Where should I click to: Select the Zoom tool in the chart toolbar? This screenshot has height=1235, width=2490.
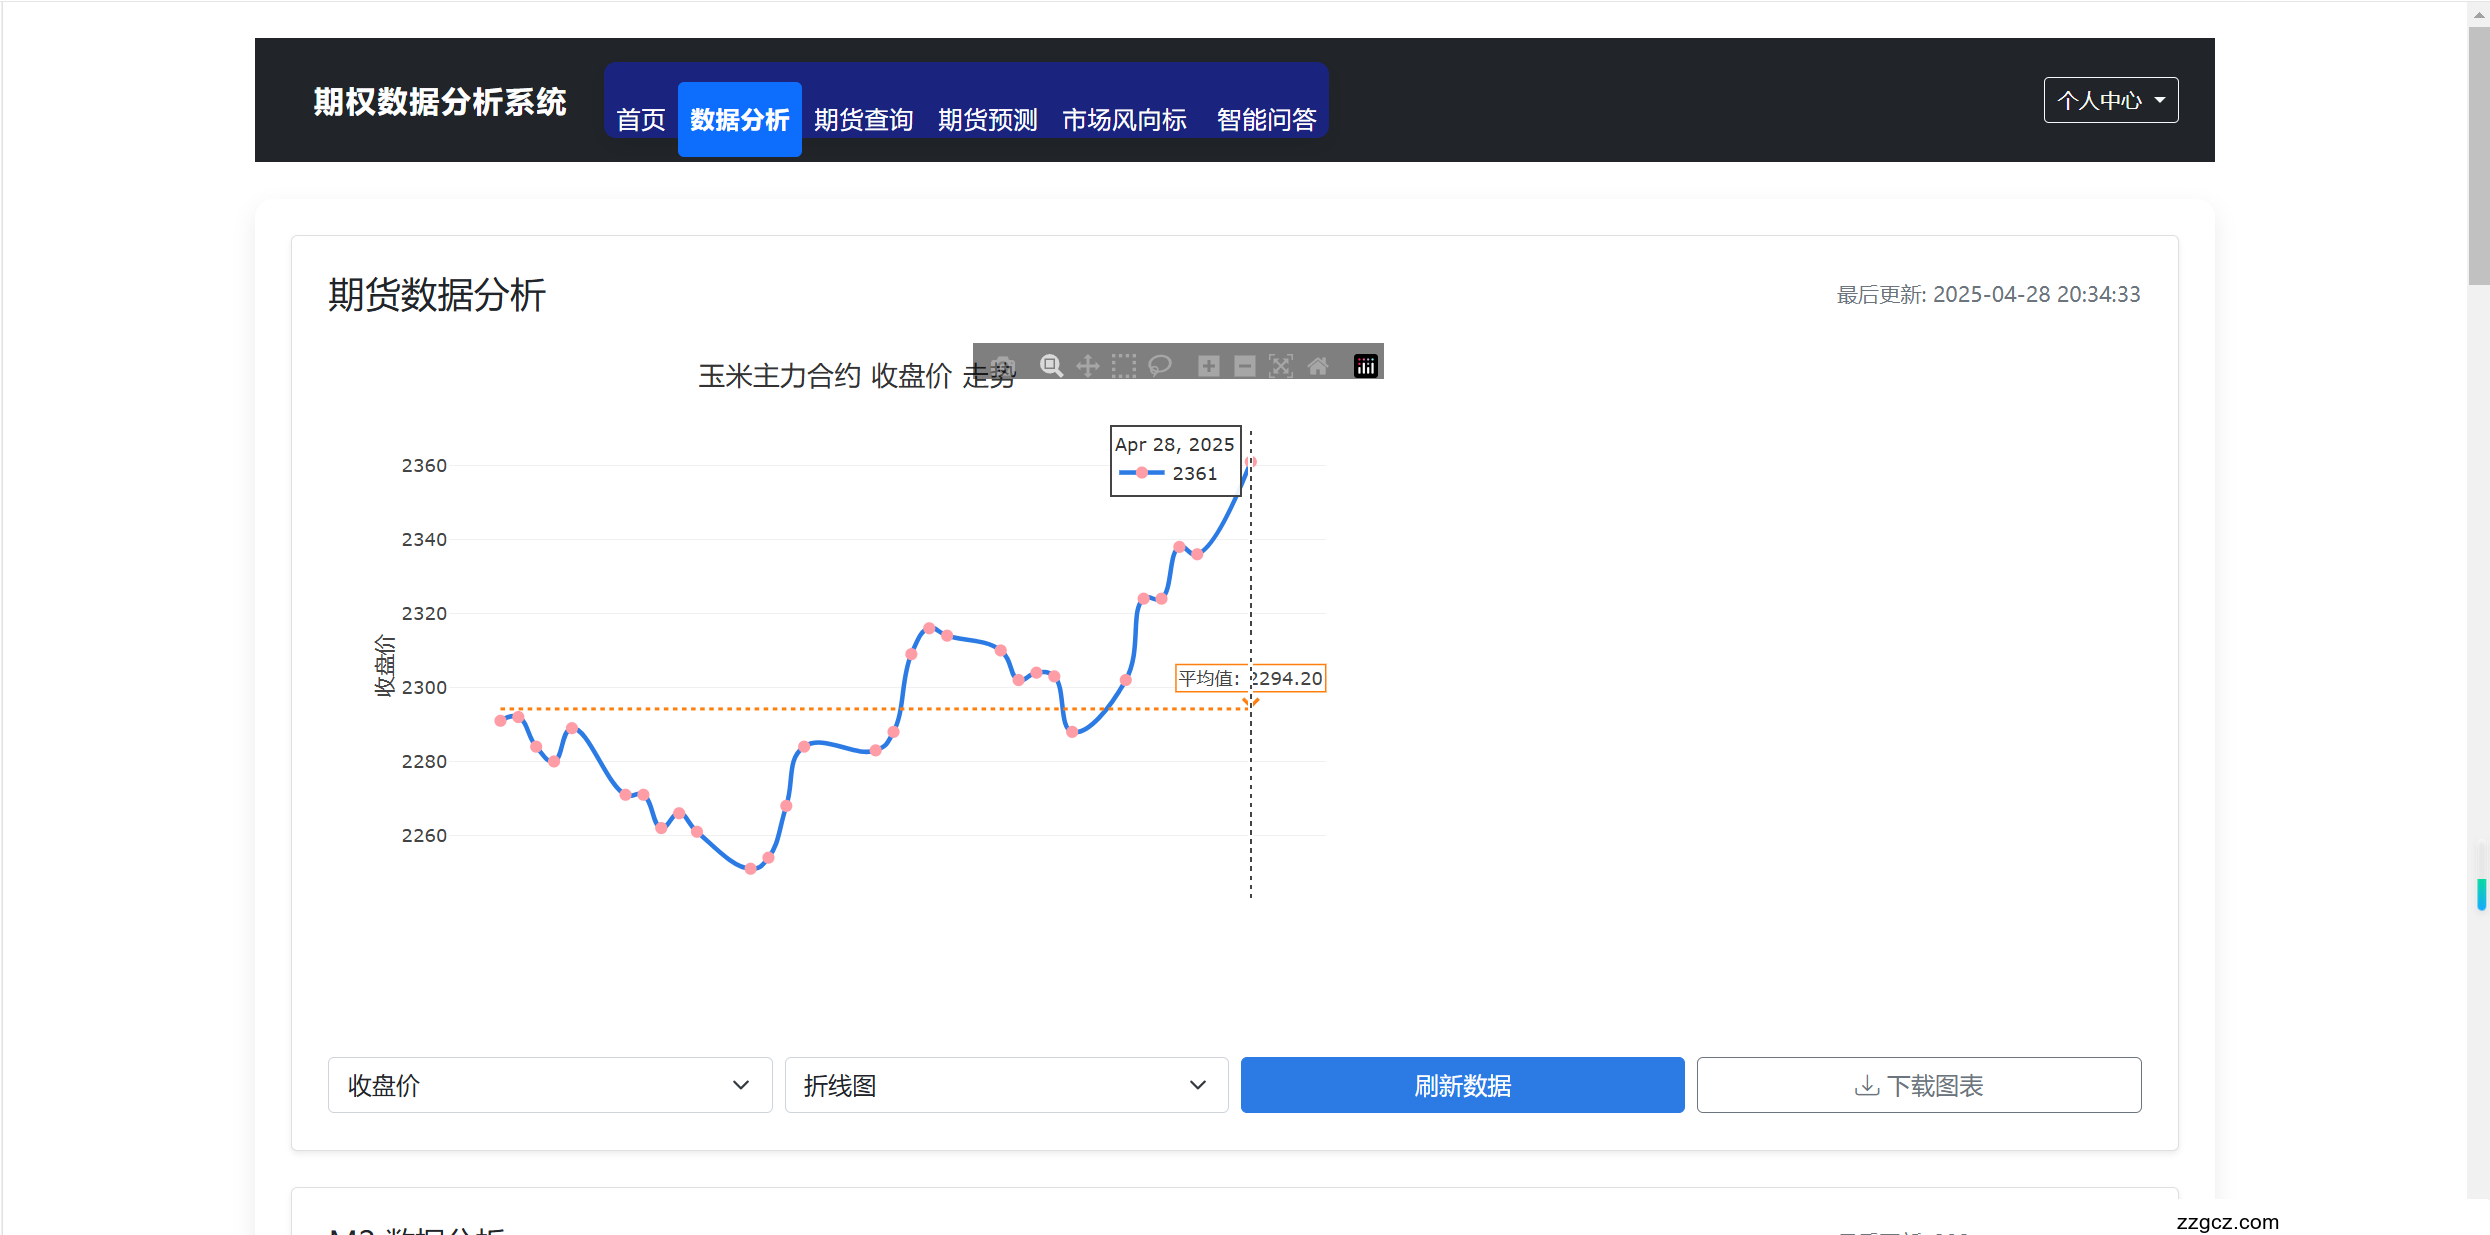pyautogui.click(x=1051, y=365)
